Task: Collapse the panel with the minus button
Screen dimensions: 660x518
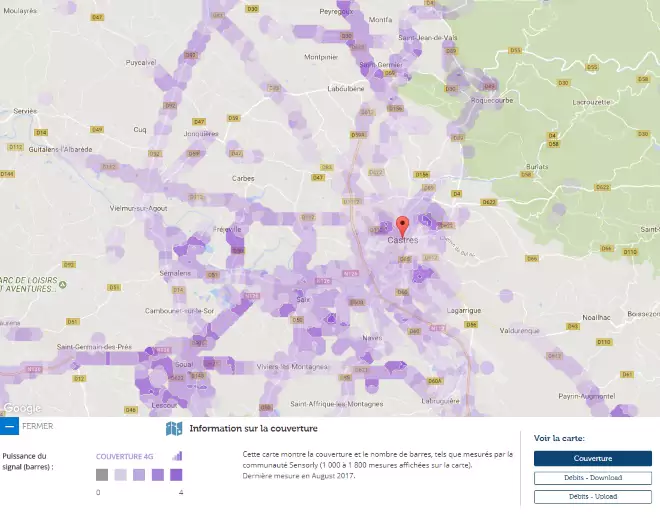Action: coord(9,426)
